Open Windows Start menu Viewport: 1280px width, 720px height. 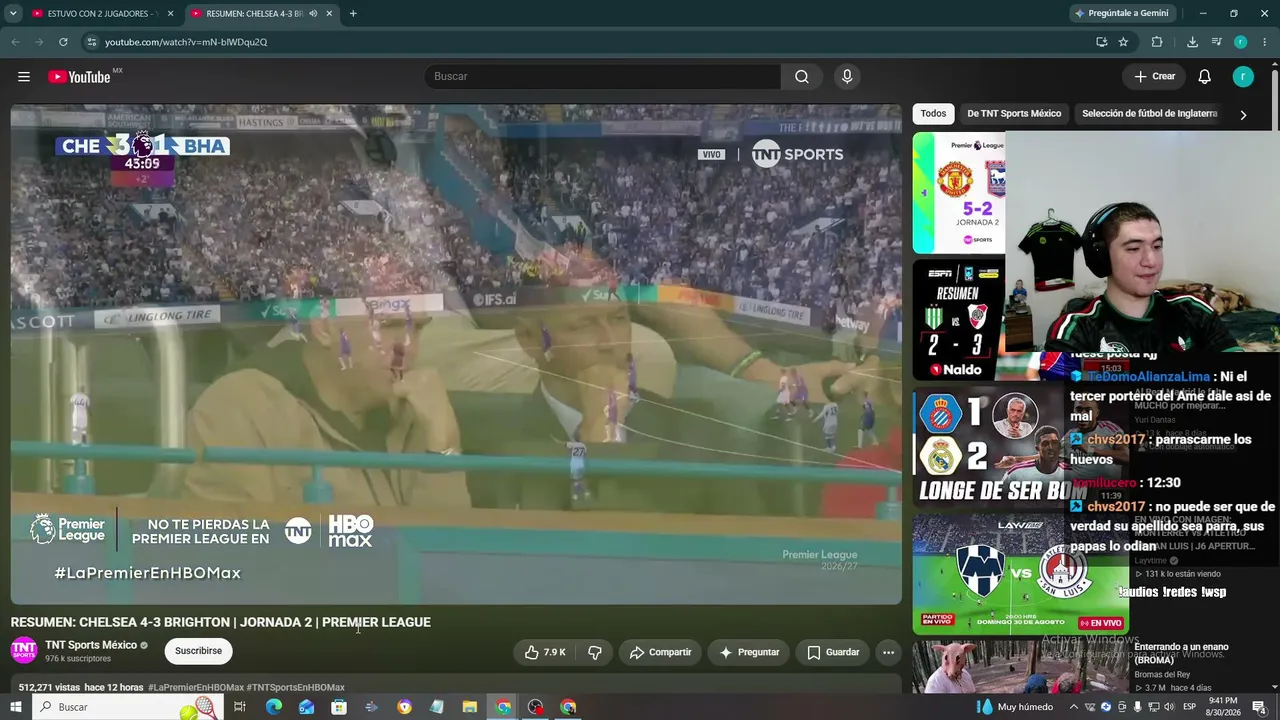tap(15, 707)
